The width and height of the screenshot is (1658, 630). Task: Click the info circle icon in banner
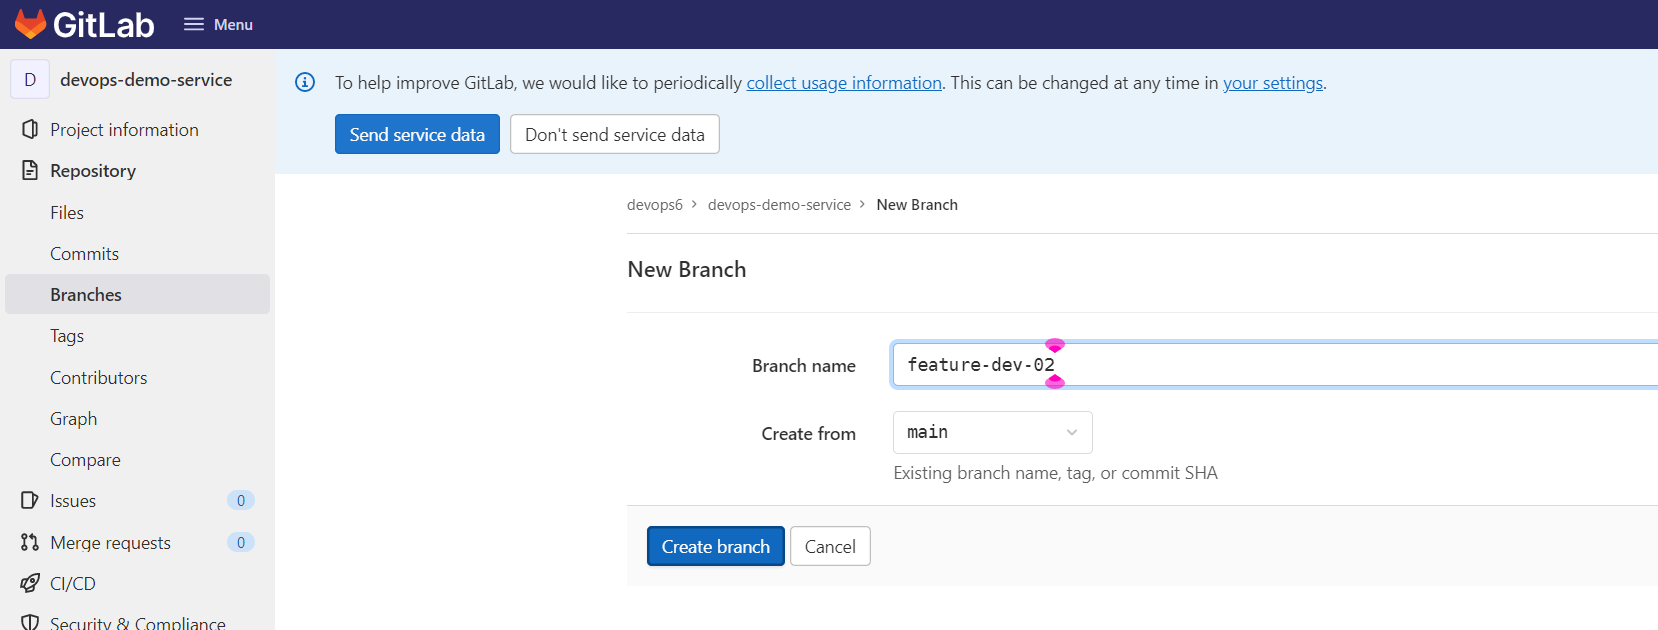[305, 82]
